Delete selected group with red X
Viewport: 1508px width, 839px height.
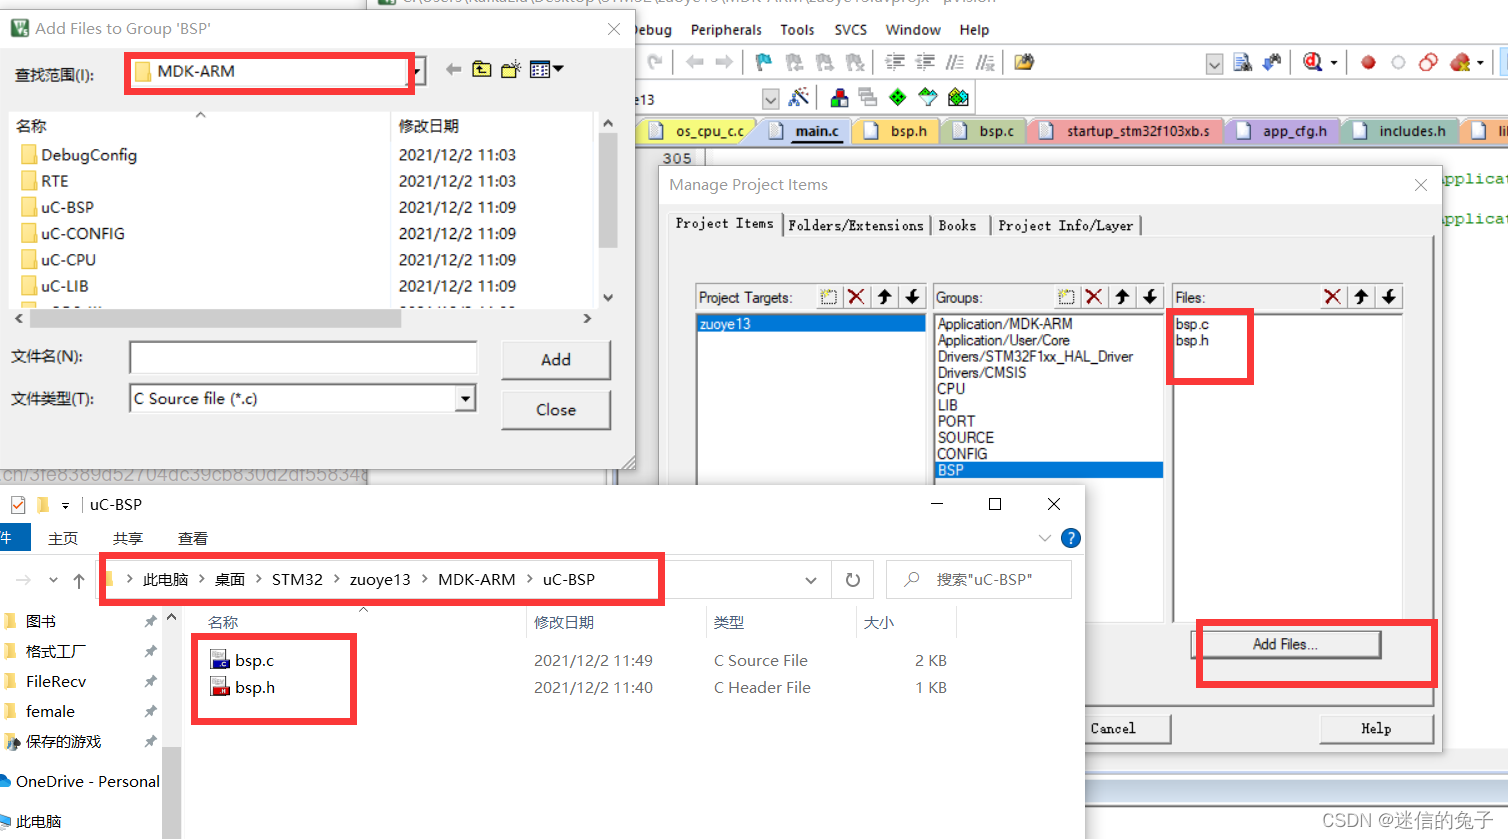coord(1094,297)
